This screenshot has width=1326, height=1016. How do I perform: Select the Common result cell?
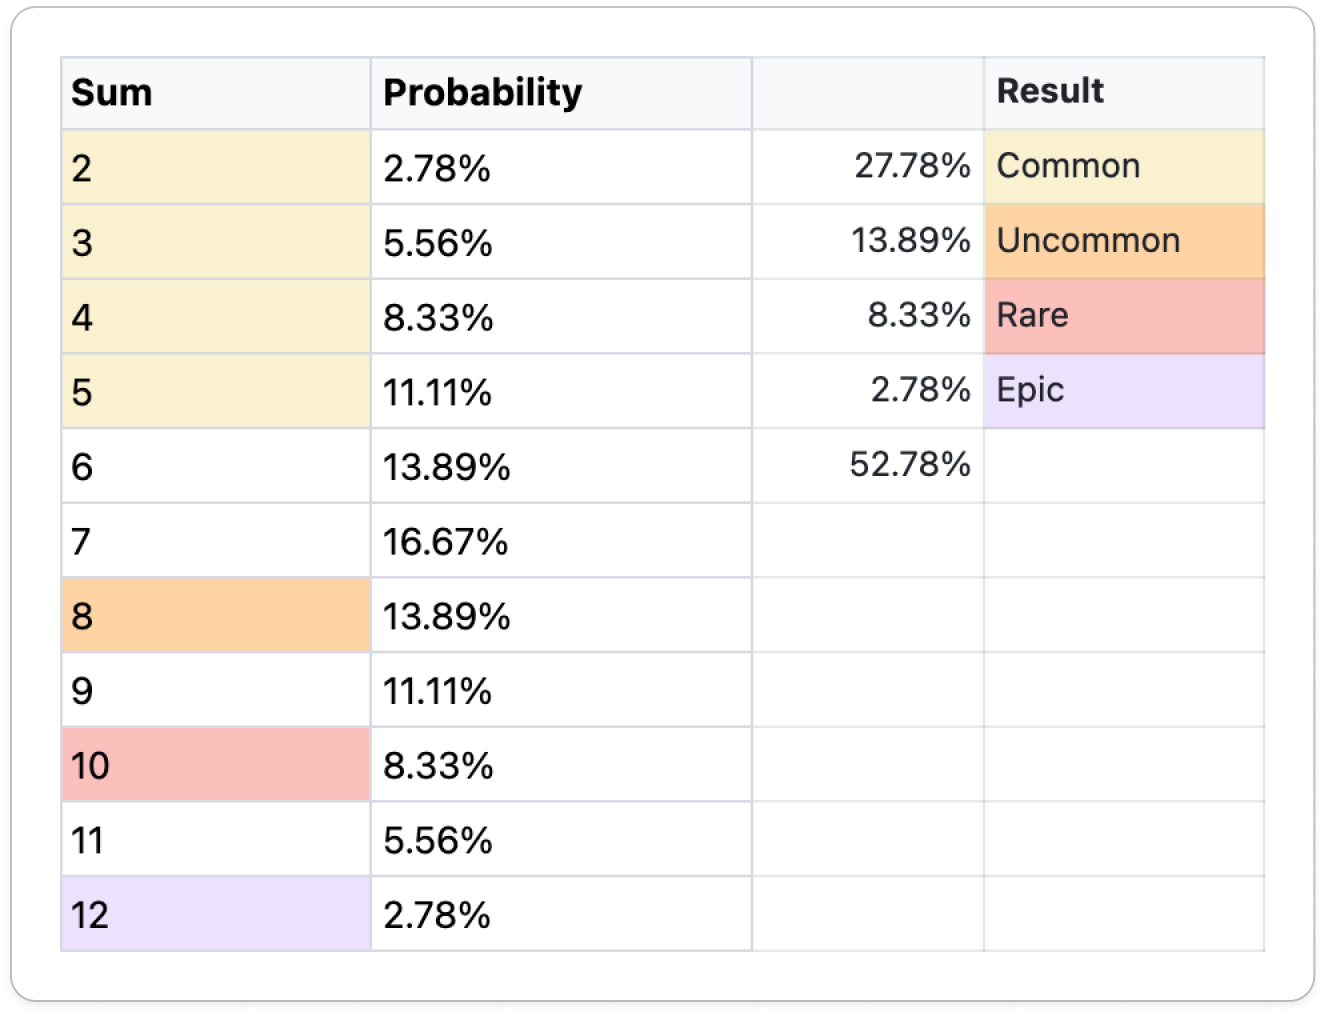[x=1123, y=166]
